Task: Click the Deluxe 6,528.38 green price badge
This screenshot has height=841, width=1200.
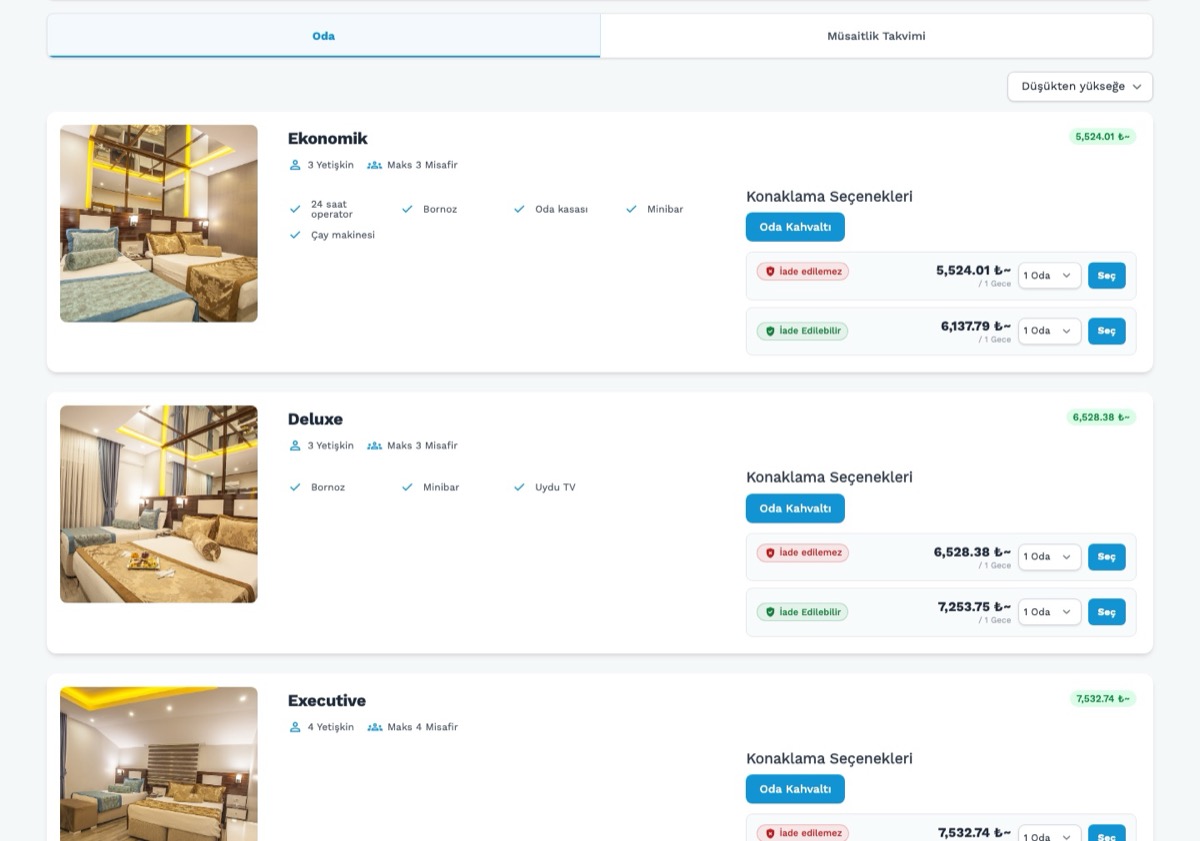Action: point(1101,417)
